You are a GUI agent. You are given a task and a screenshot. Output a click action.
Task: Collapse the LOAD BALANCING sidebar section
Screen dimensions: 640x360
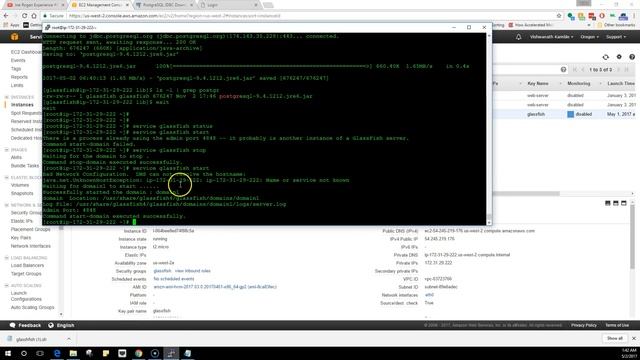(x=7, y=258)
